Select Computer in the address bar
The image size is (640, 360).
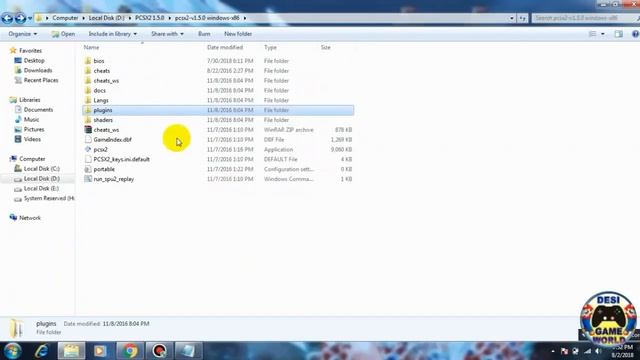click(x=65, y=18)
